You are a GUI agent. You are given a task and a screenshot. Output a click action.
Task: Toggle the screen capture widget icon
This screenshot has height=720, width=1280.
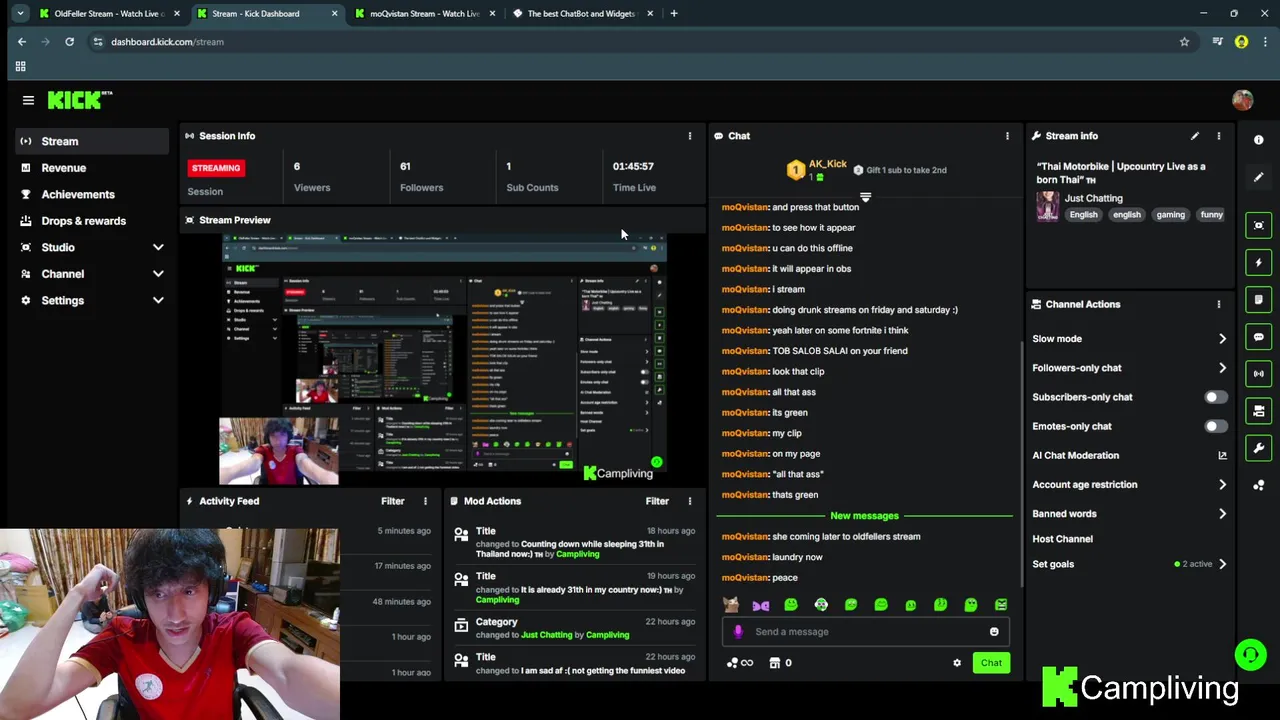tap(1259, 226)
